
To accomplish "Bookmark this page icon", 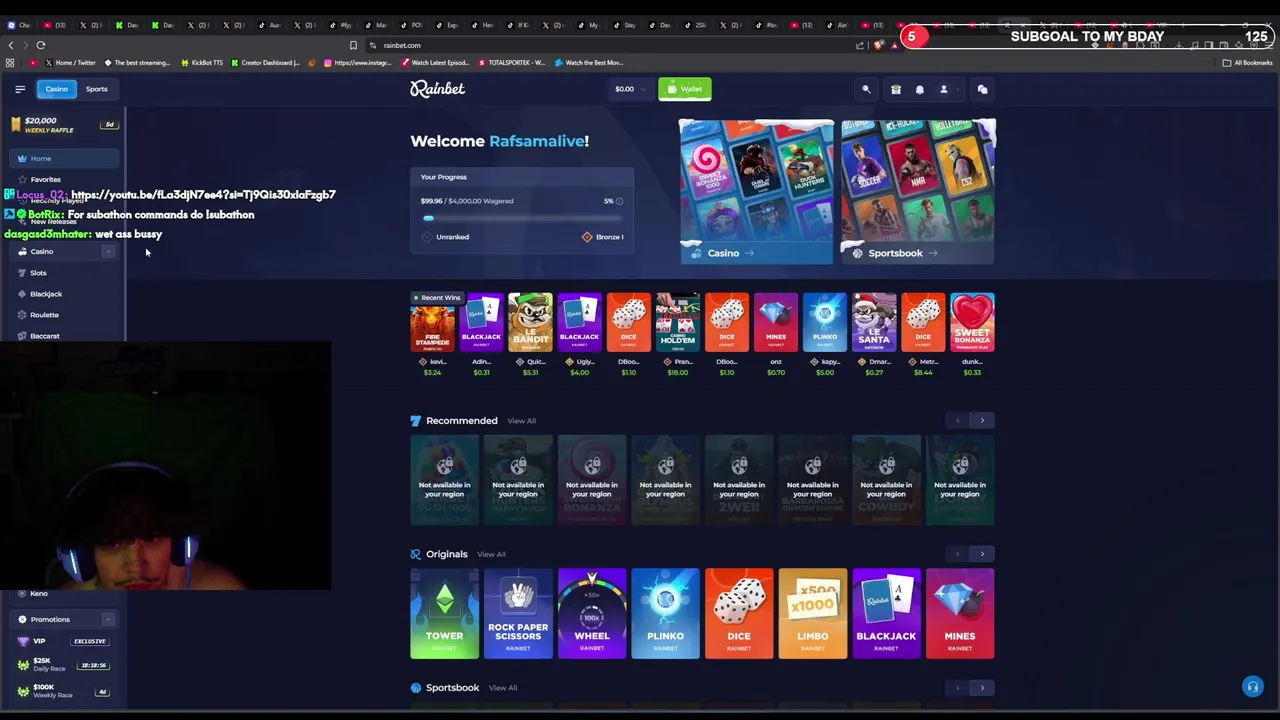I will click(x=353, y=45).
